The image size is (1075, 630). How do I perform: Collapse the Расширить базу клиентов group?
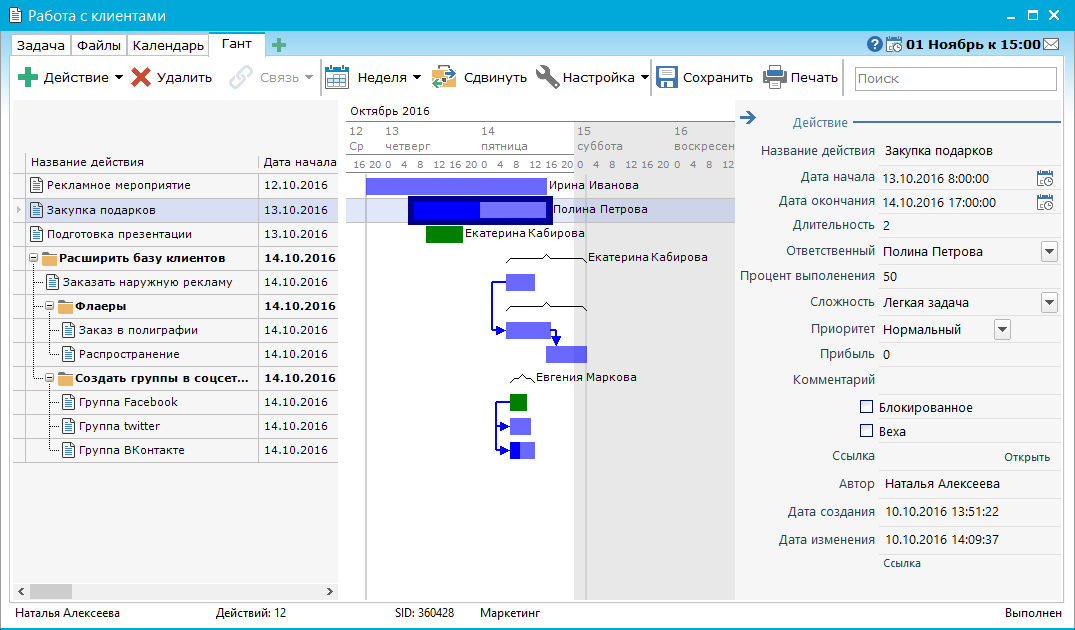point(33,258)
